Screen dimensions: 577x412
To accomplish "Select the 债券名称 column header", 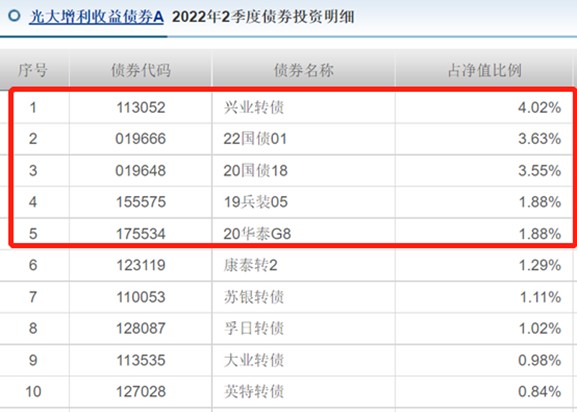I will pos(304,70).
